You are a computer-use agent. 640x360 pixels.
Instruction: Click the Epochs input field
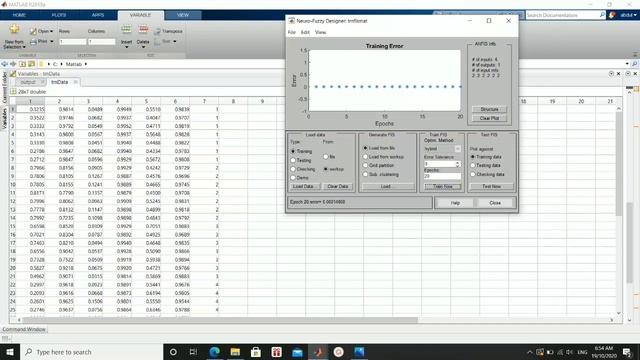[x=442, y=176]
